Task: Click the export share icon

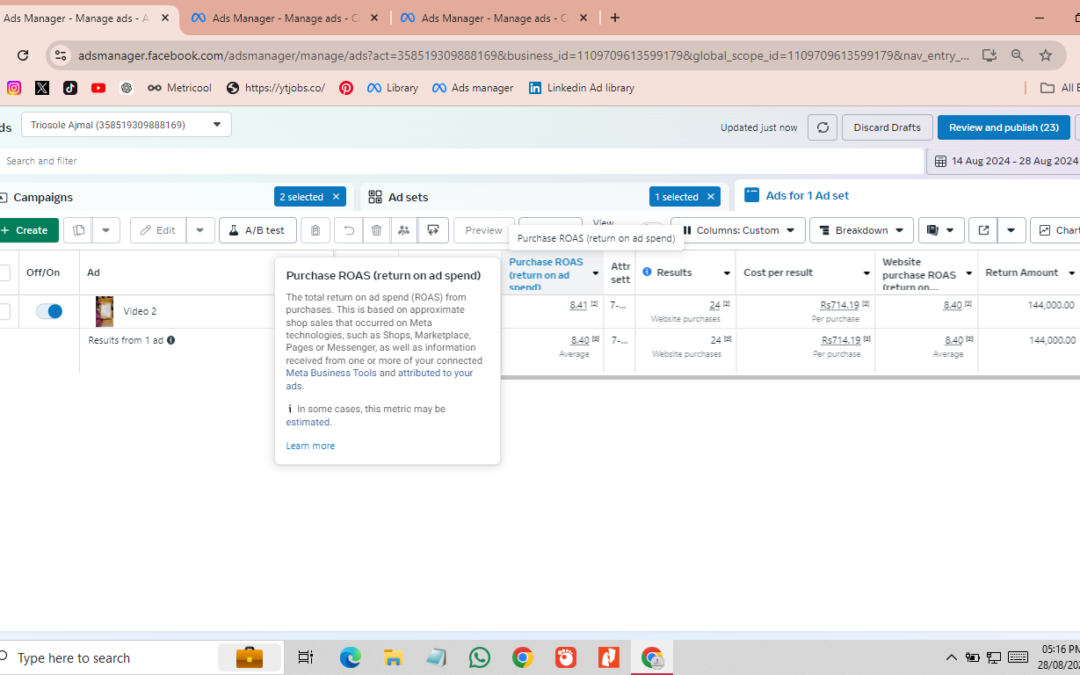Action: click(984, 230)
